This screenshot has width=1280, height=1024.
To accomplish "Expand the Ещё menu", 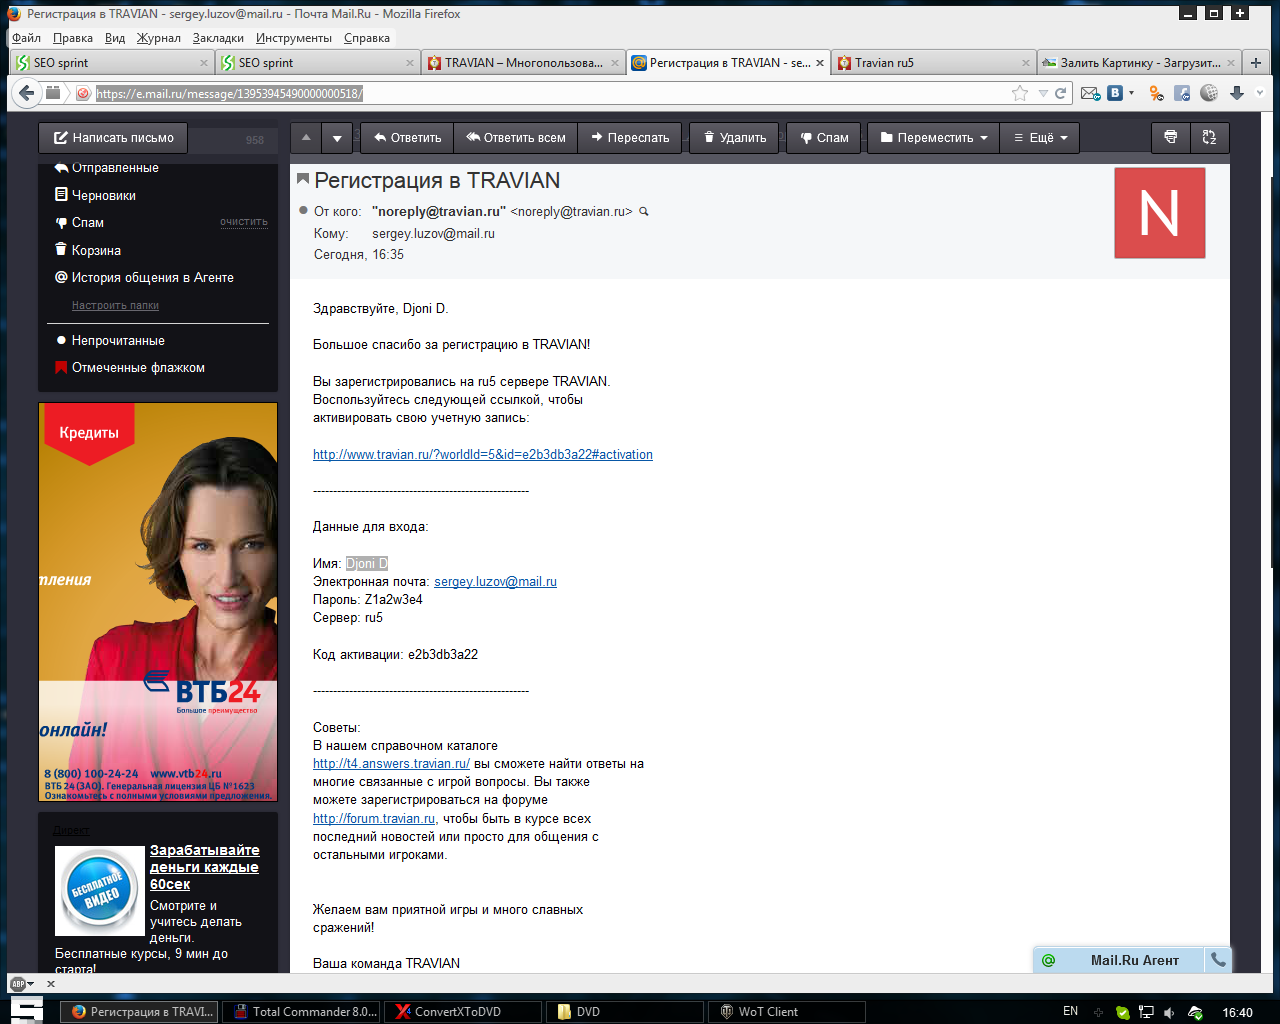I will [1041, 138].
